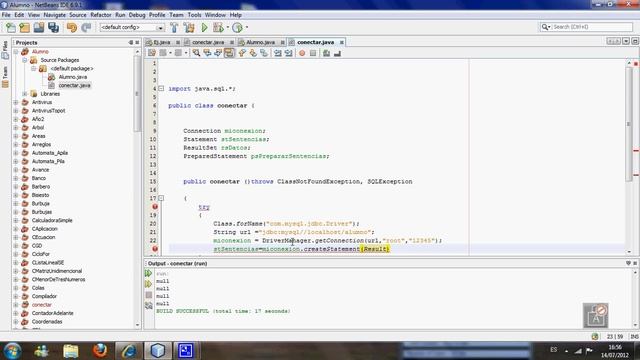
Task: Click the Find Next Occurrence editor icon
Action: [218, 53]
